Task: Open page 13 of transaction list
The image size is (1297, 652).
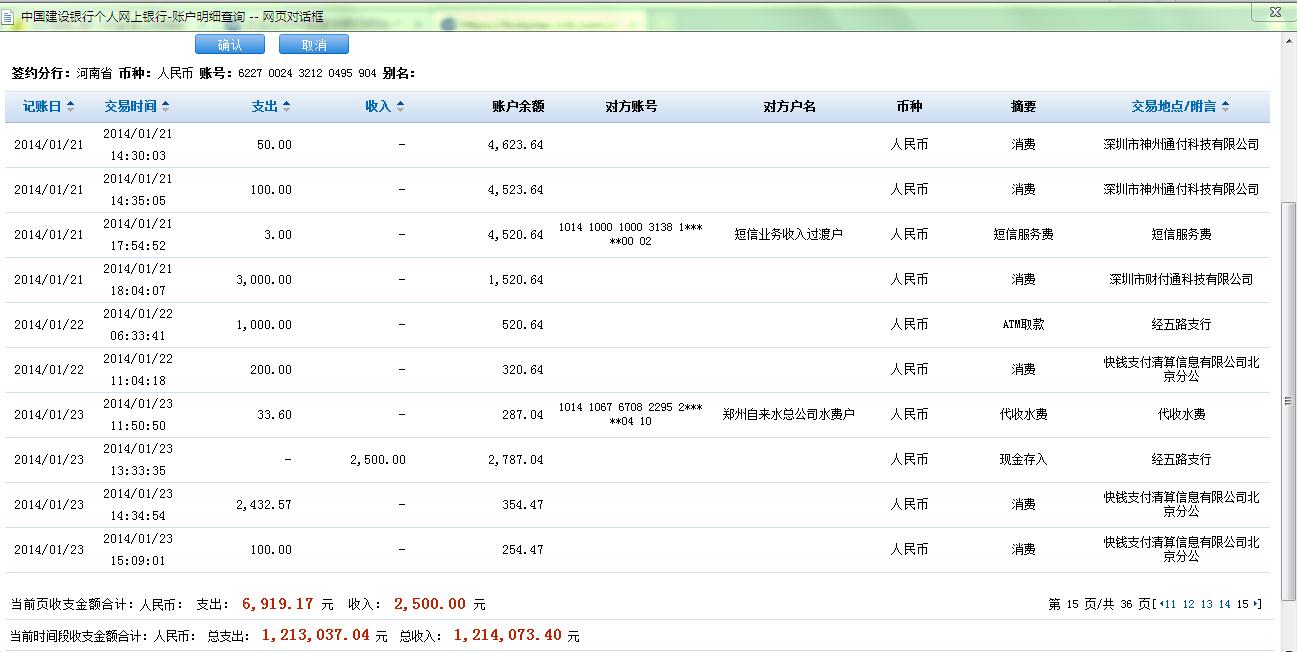Action: (x=1207, y=604)
